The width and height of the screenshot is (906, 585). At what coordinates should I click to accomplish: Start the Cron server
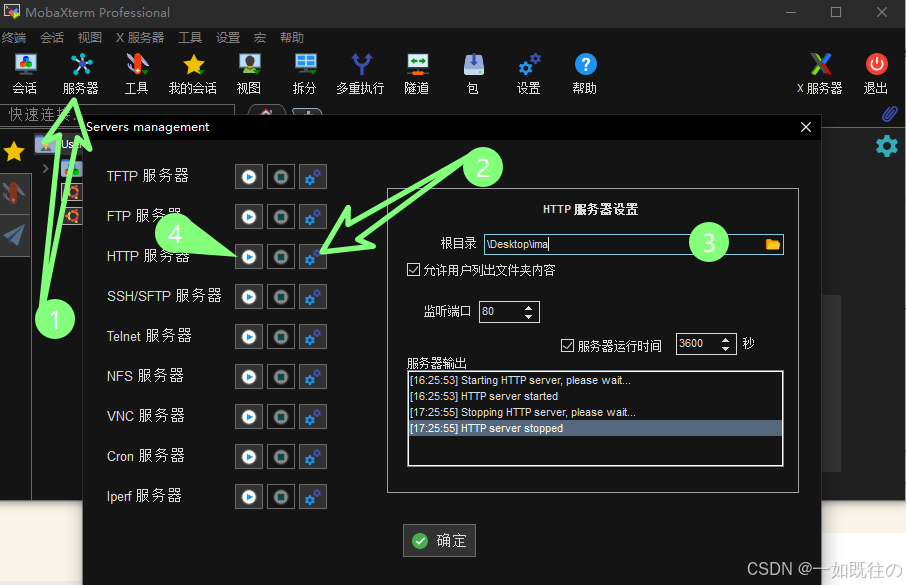coord(249,457)
